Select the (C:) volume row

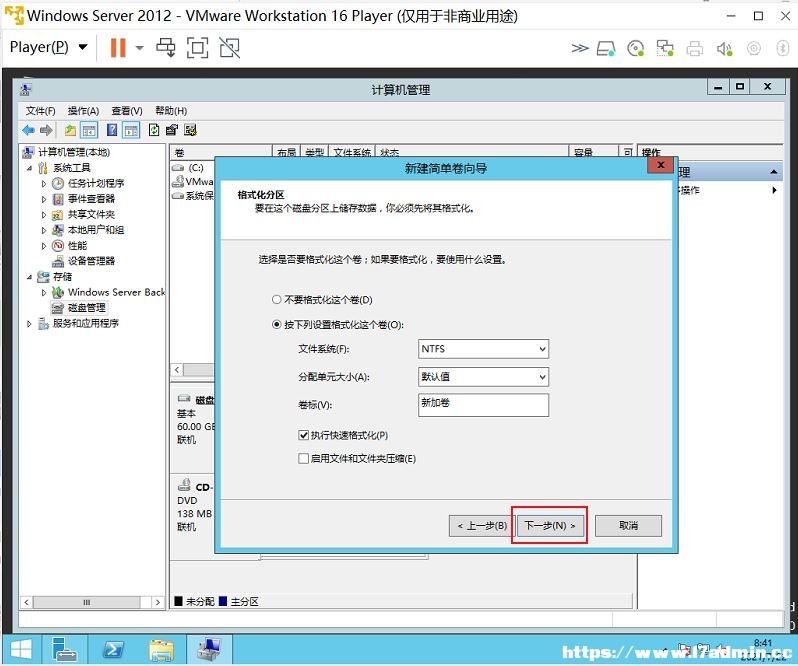pos(196,168)
